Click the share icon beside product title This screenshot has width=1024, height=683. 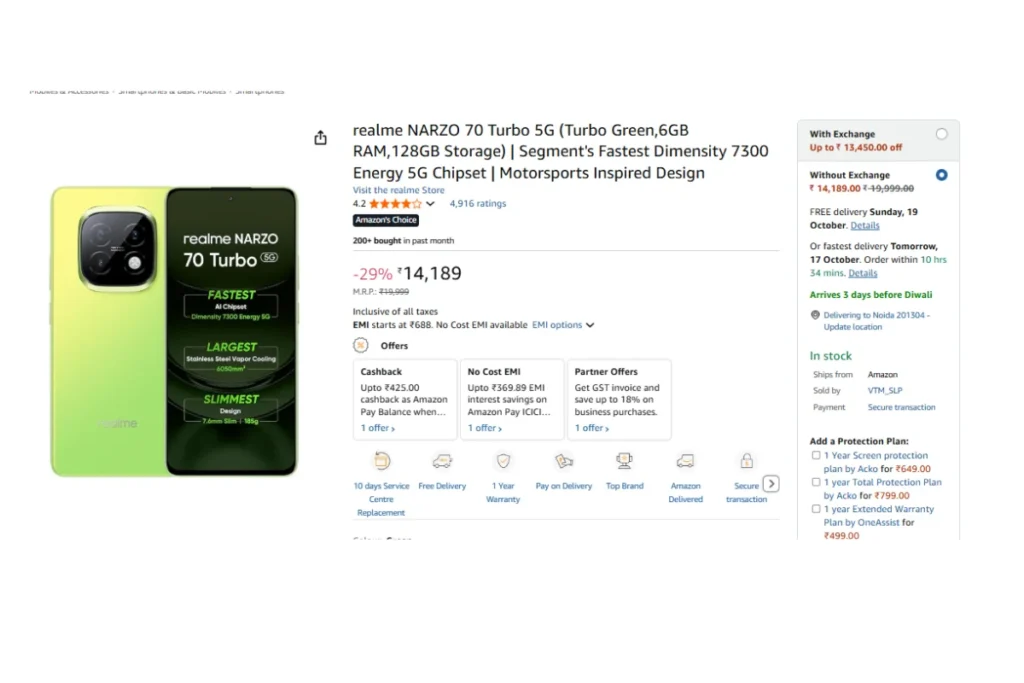(x=320, y=138)
